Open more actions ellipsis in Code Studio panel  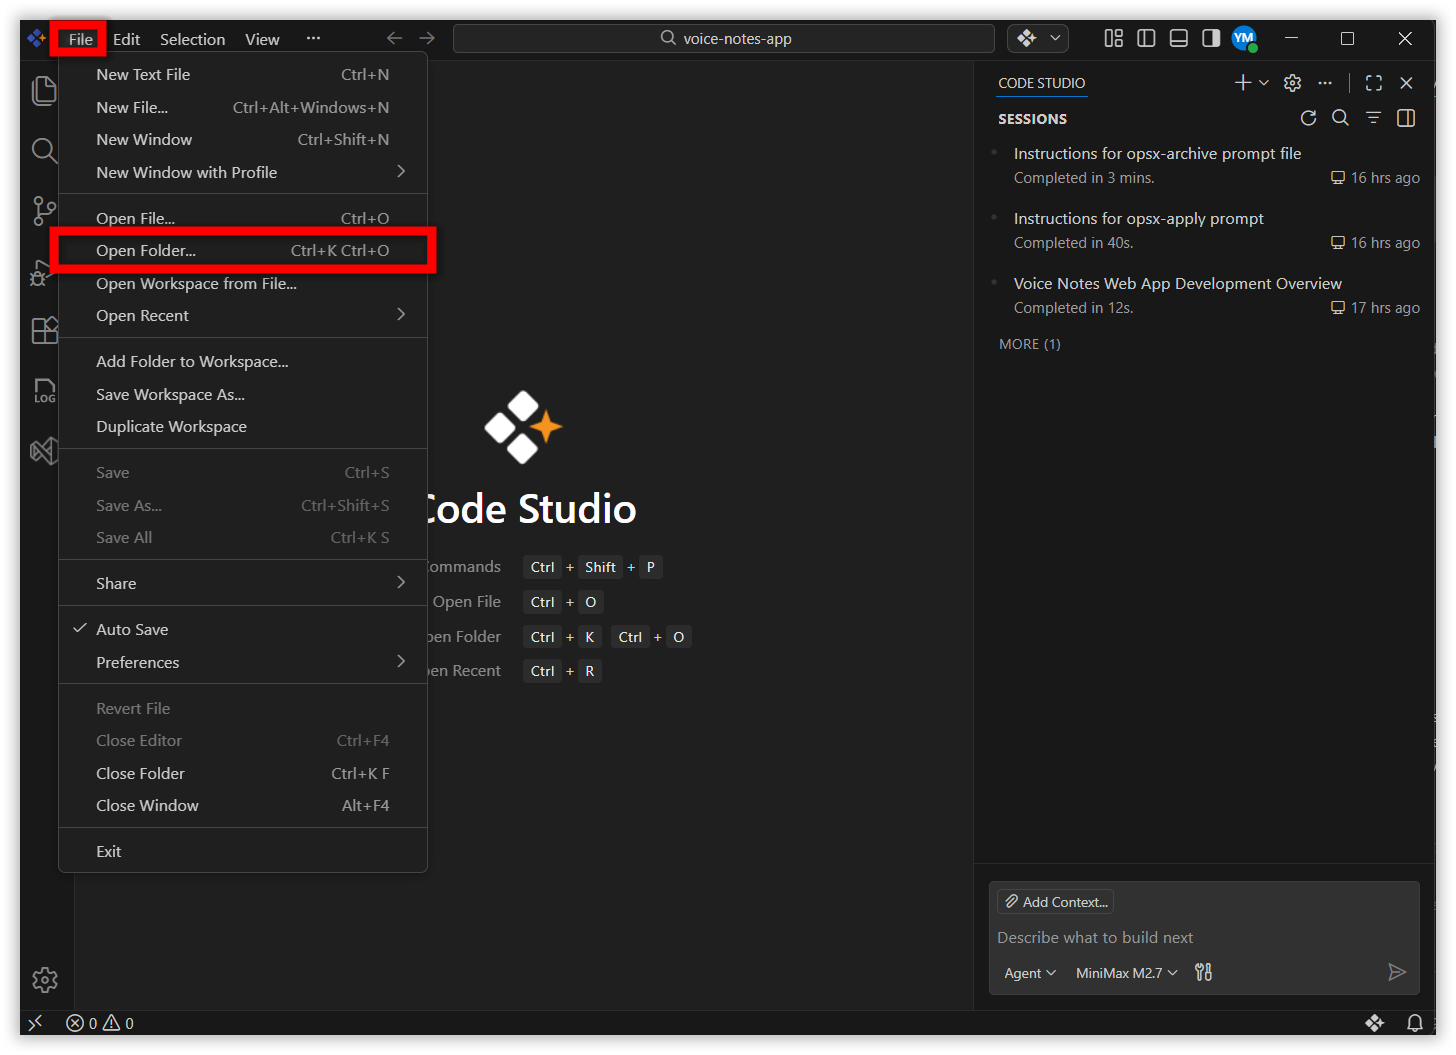click(1325, 83)
